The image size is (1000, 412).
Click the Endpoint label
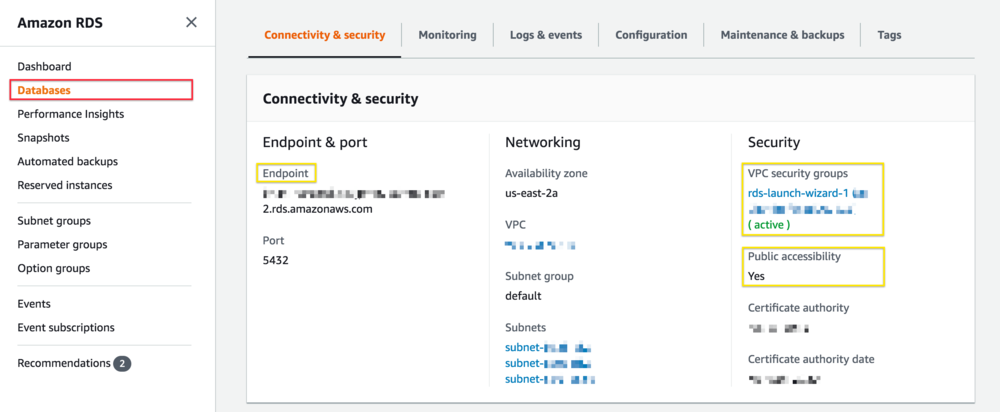tap(286, 173)
